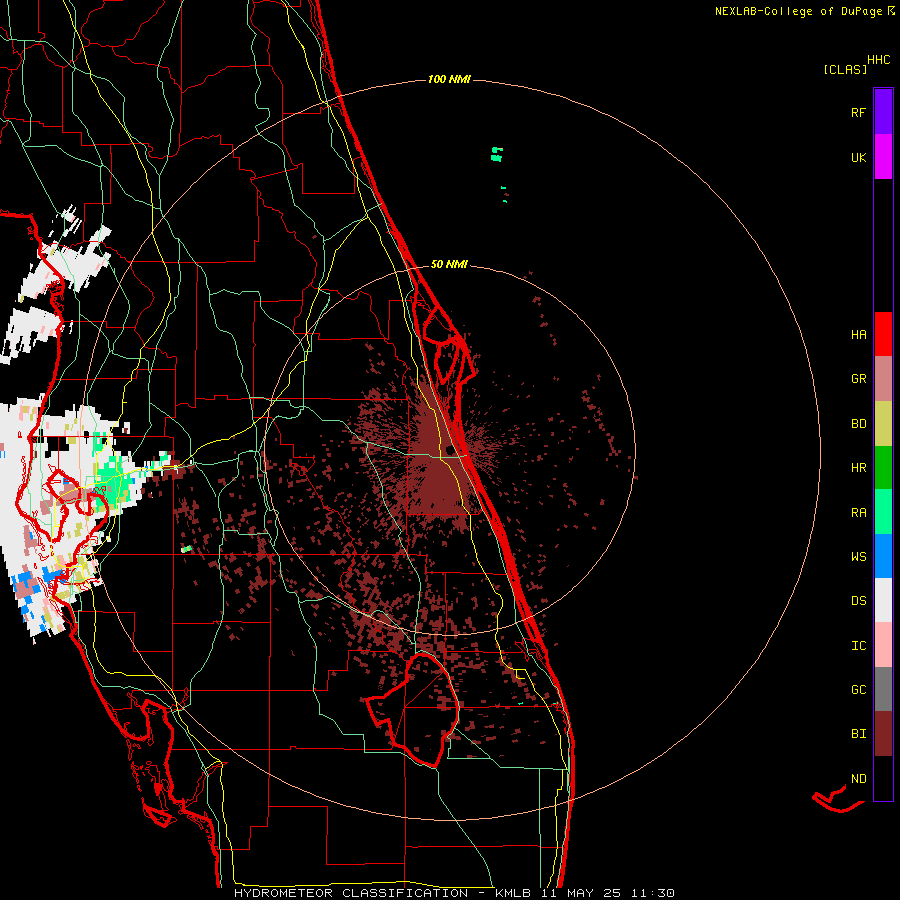The image size is (900, 900).
Task: Click the 'HYDROMETEOR CLASSIFICATION' title text
Action: click(351, 893)
